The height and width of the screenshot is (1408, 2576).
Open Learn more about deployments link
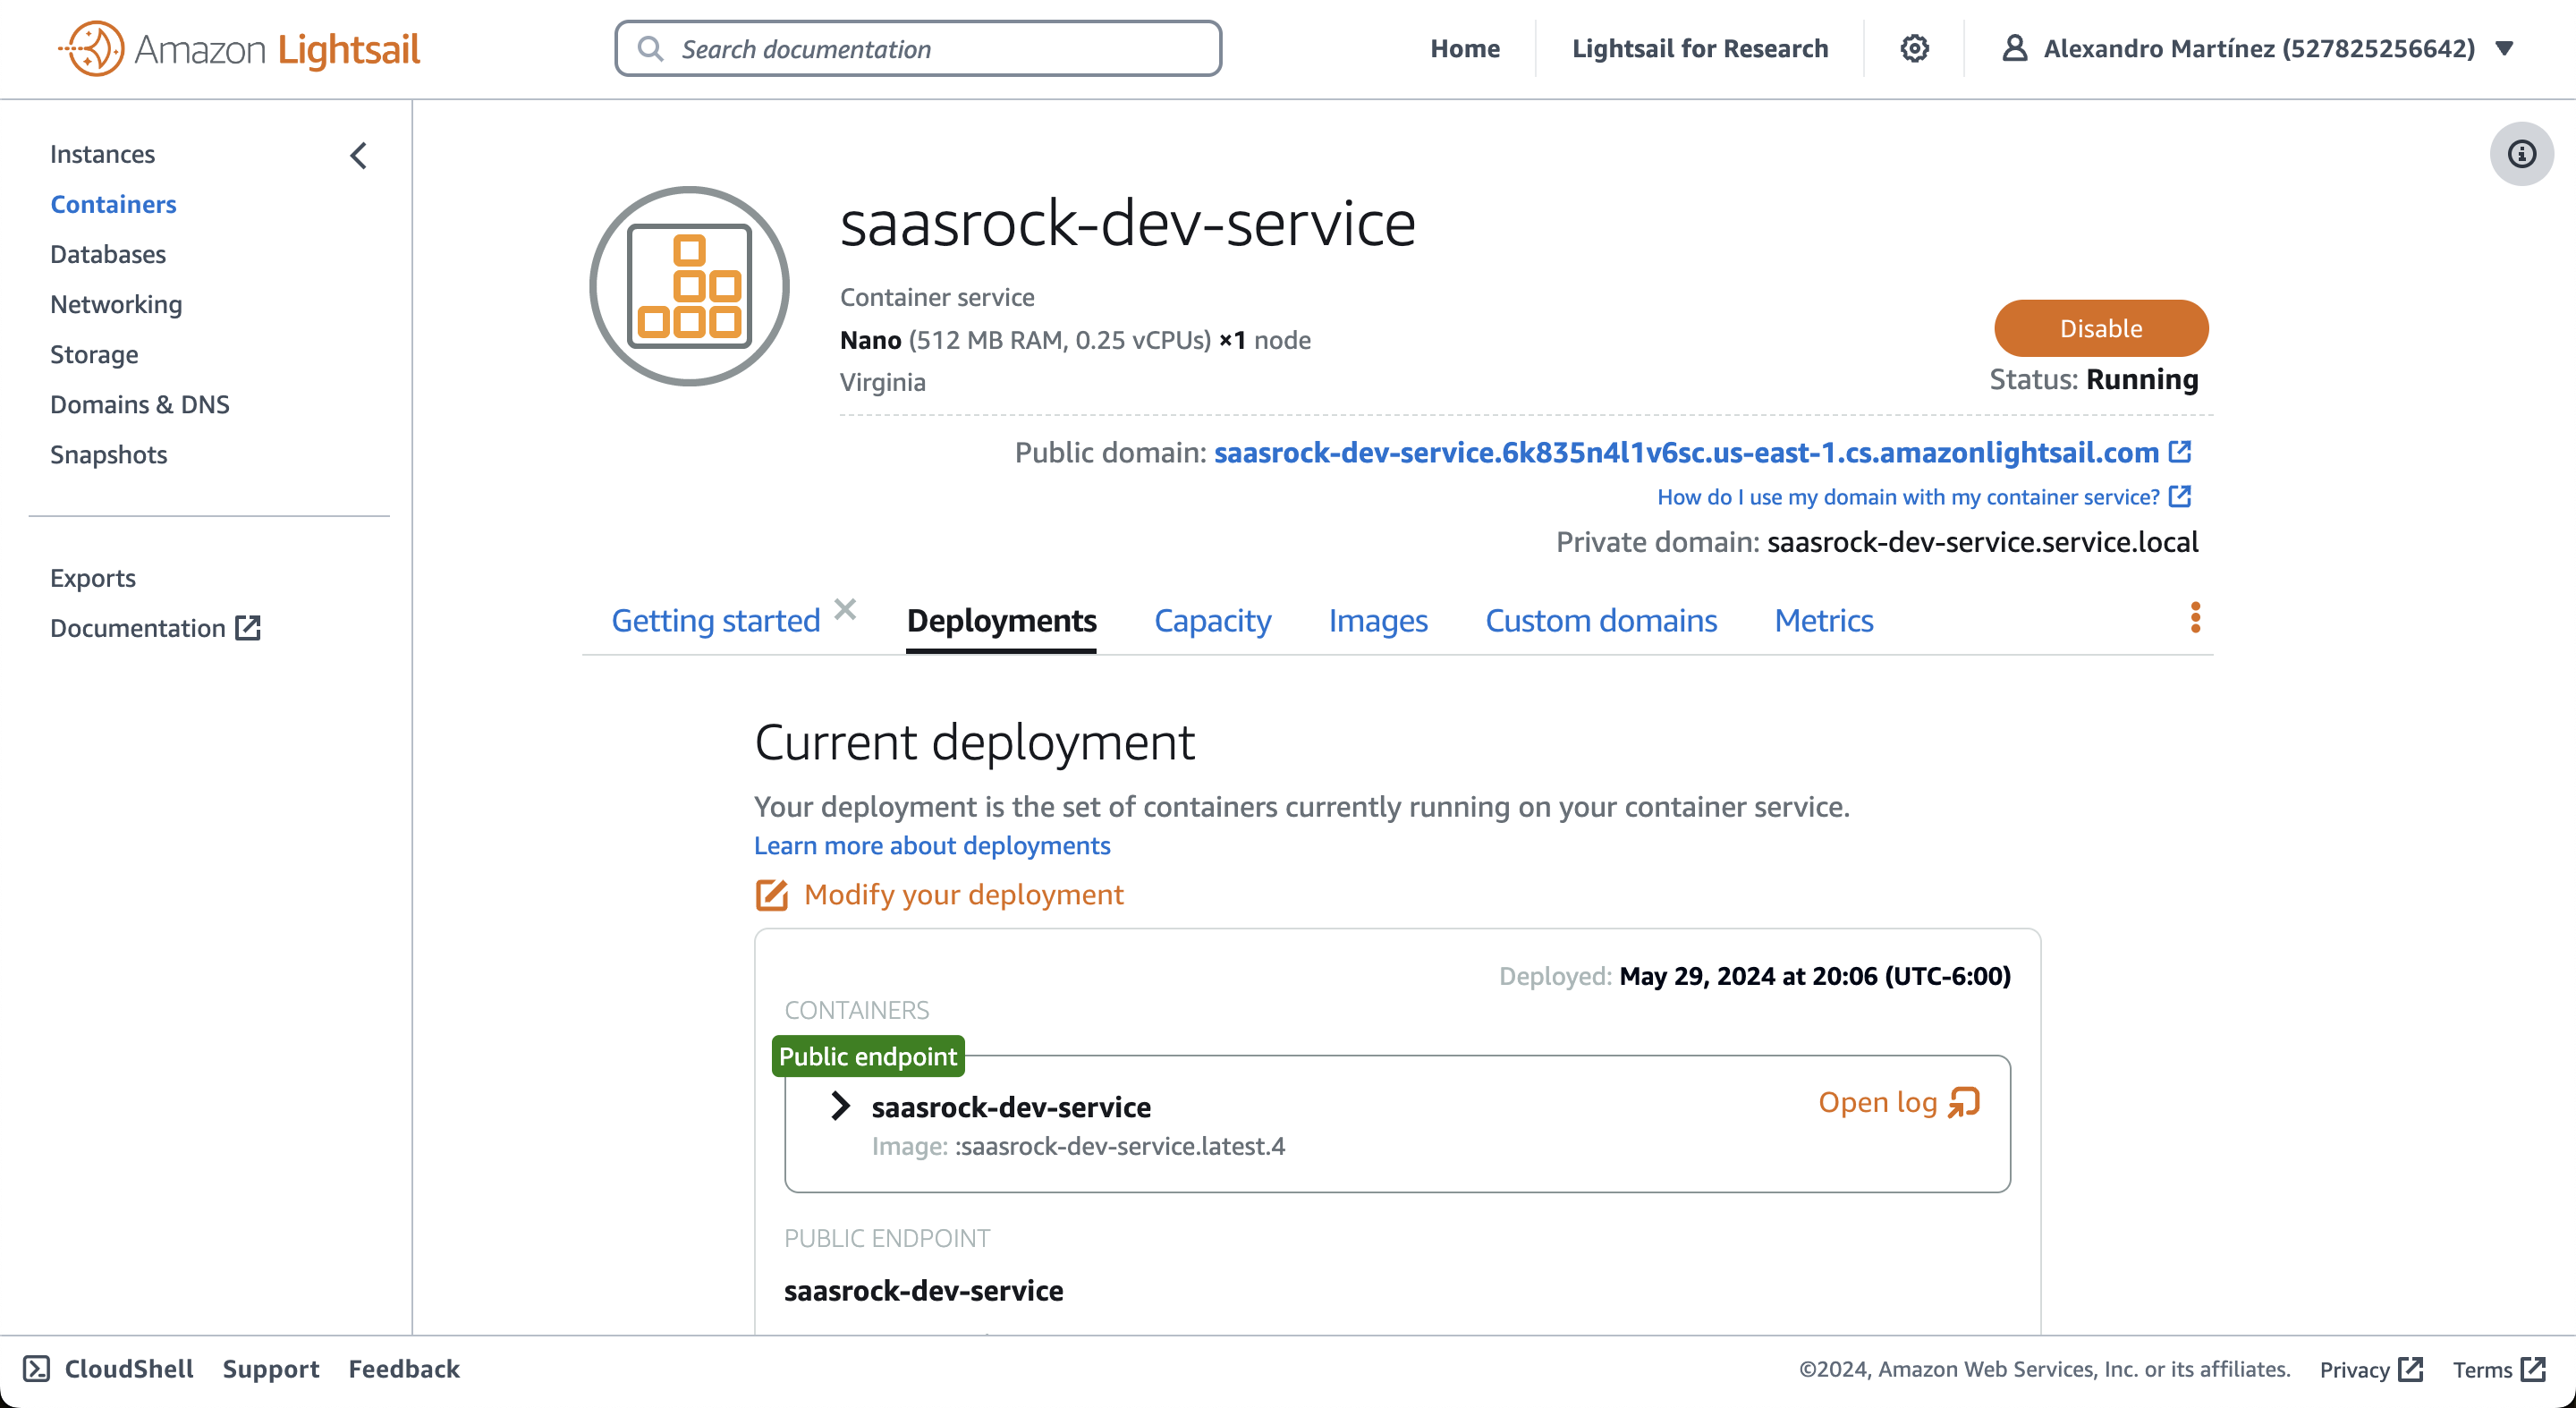pyautogui.click(x=931, y=846)
